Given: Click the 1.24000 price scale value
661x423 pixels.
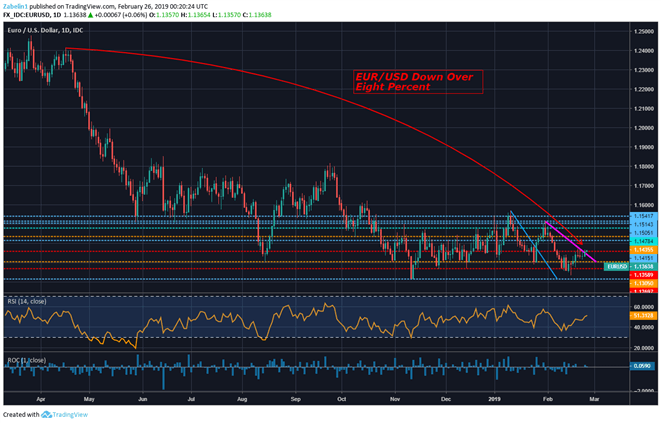Looking at the screenshot, I should pos(644,51).
